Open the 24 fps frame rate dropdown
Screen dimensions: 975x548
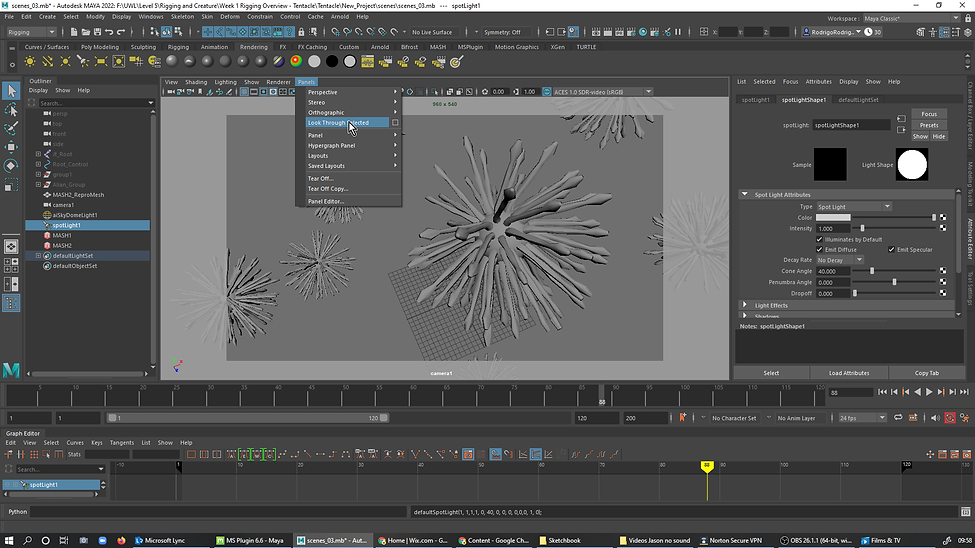click(862, 418)
